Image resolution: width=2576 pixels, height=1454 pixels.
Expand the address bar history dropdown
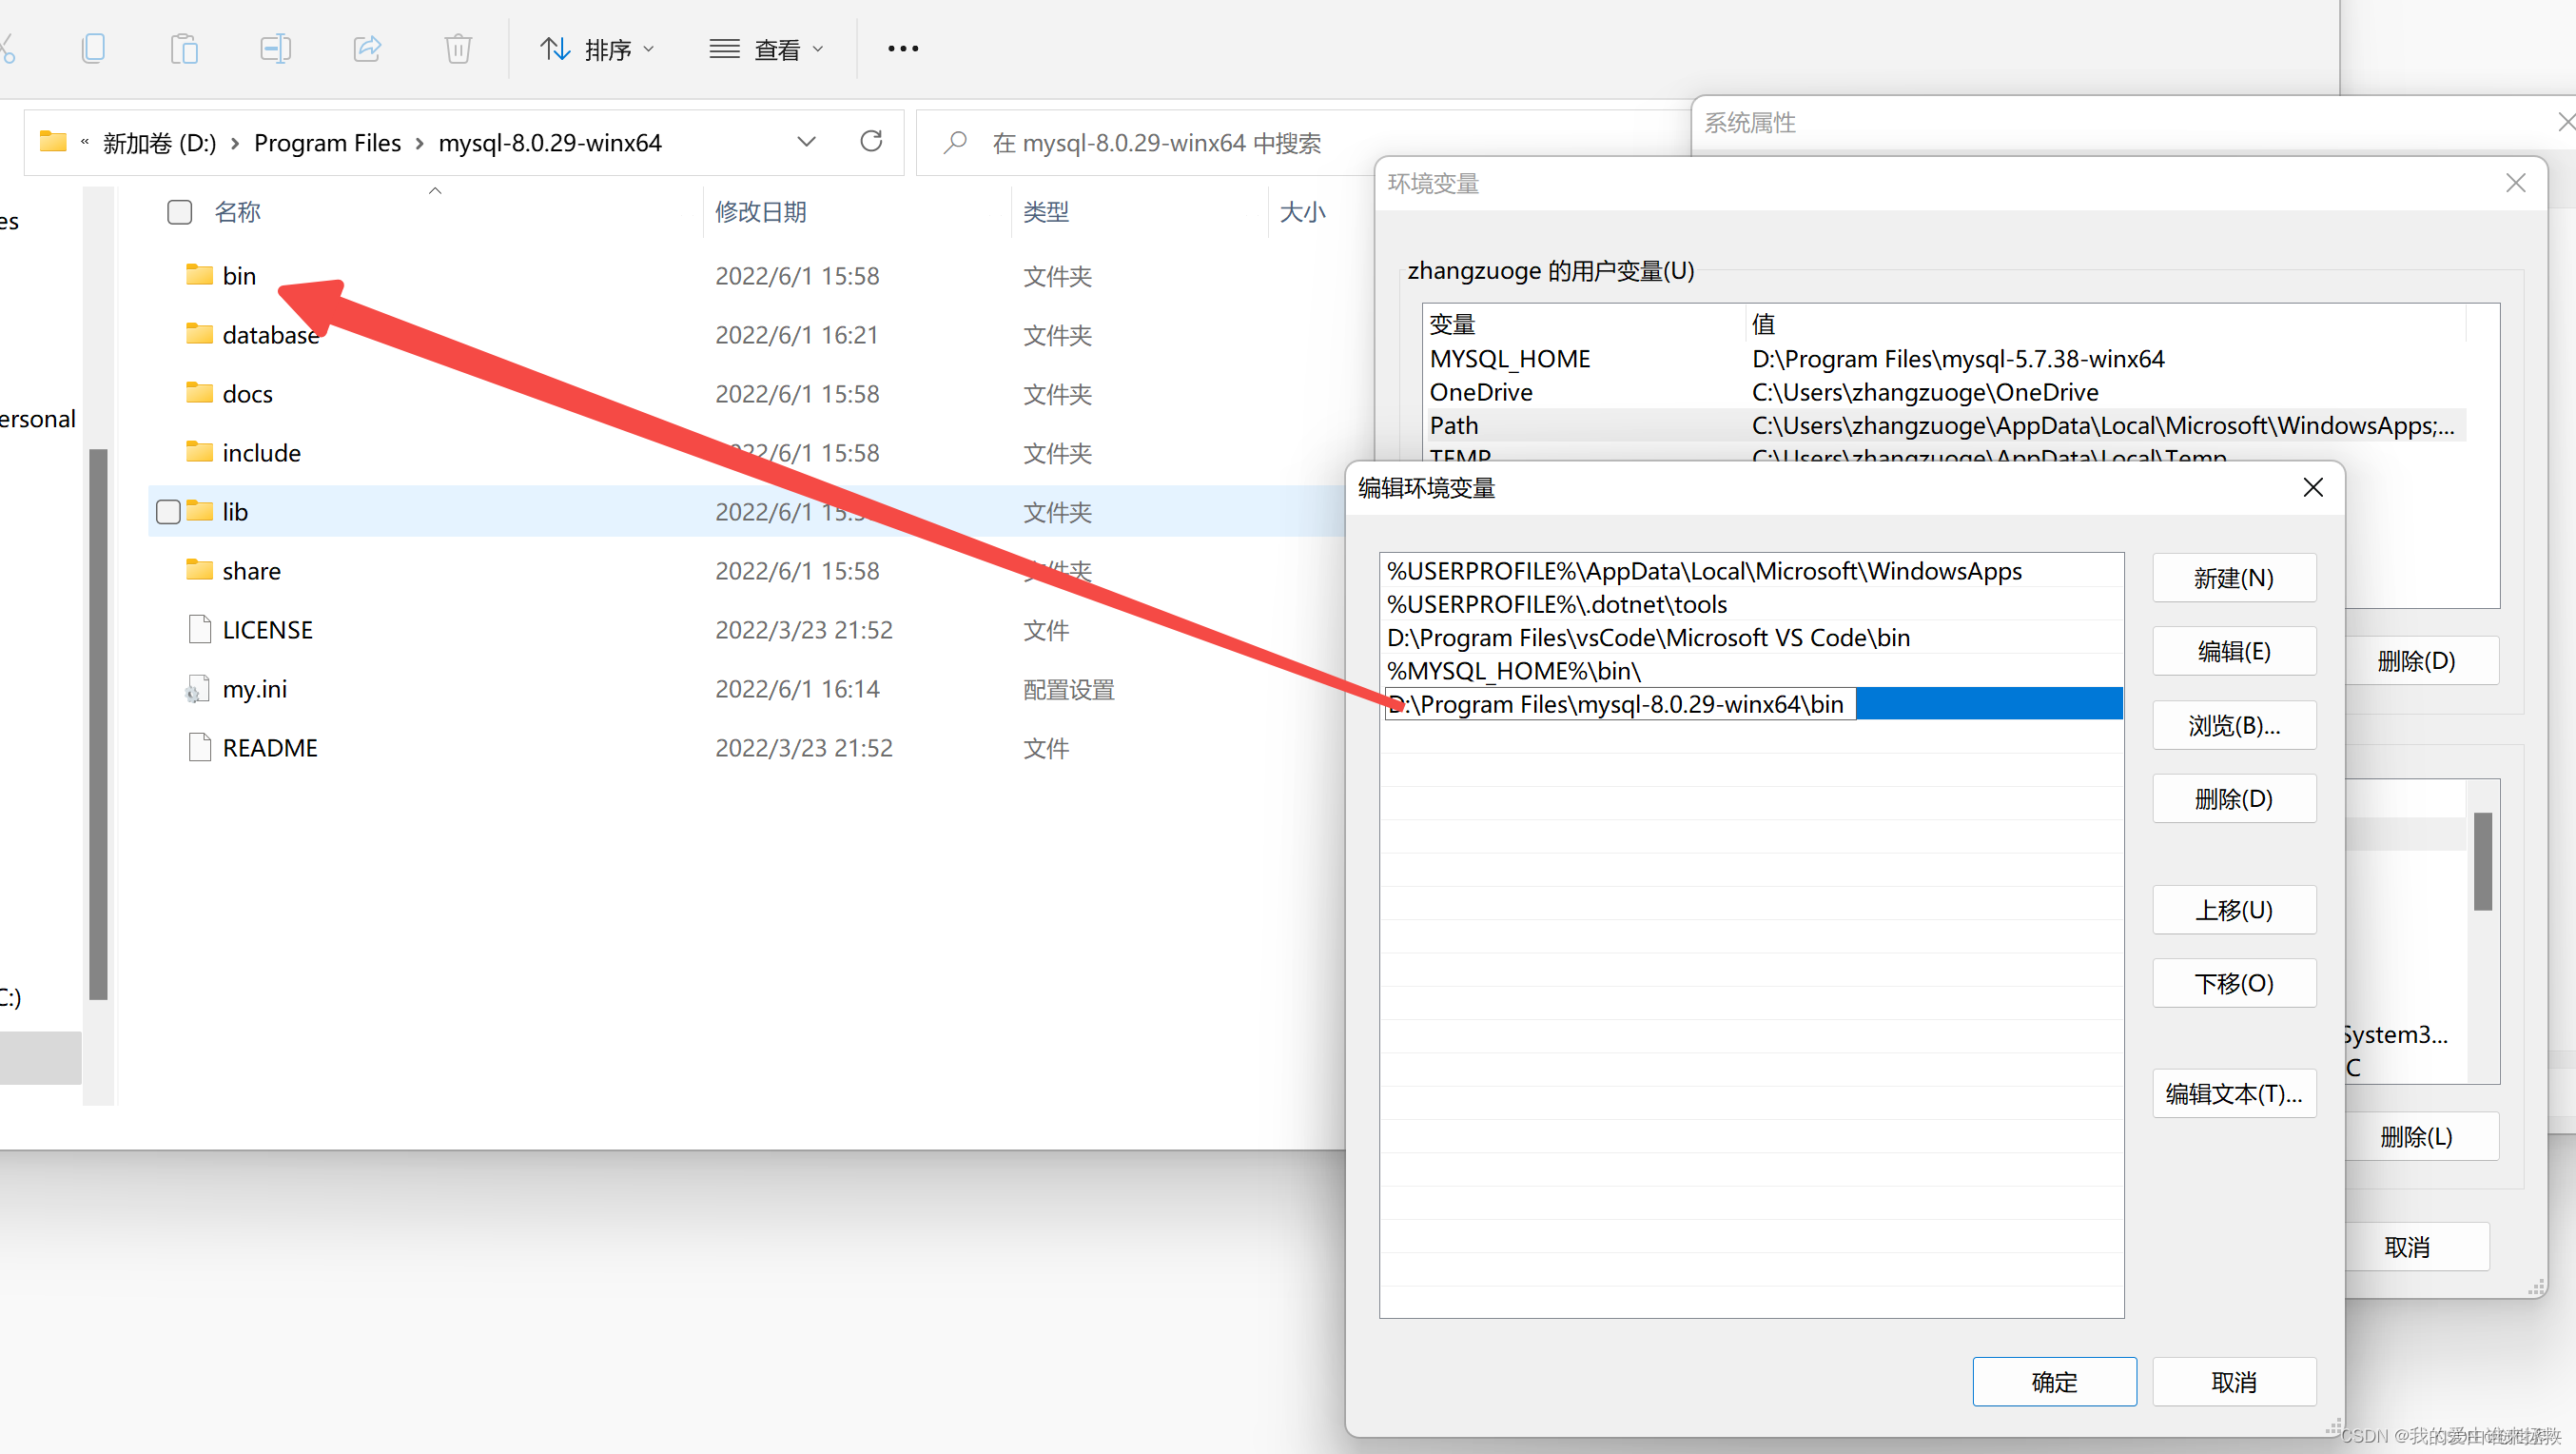pos(806,142)
